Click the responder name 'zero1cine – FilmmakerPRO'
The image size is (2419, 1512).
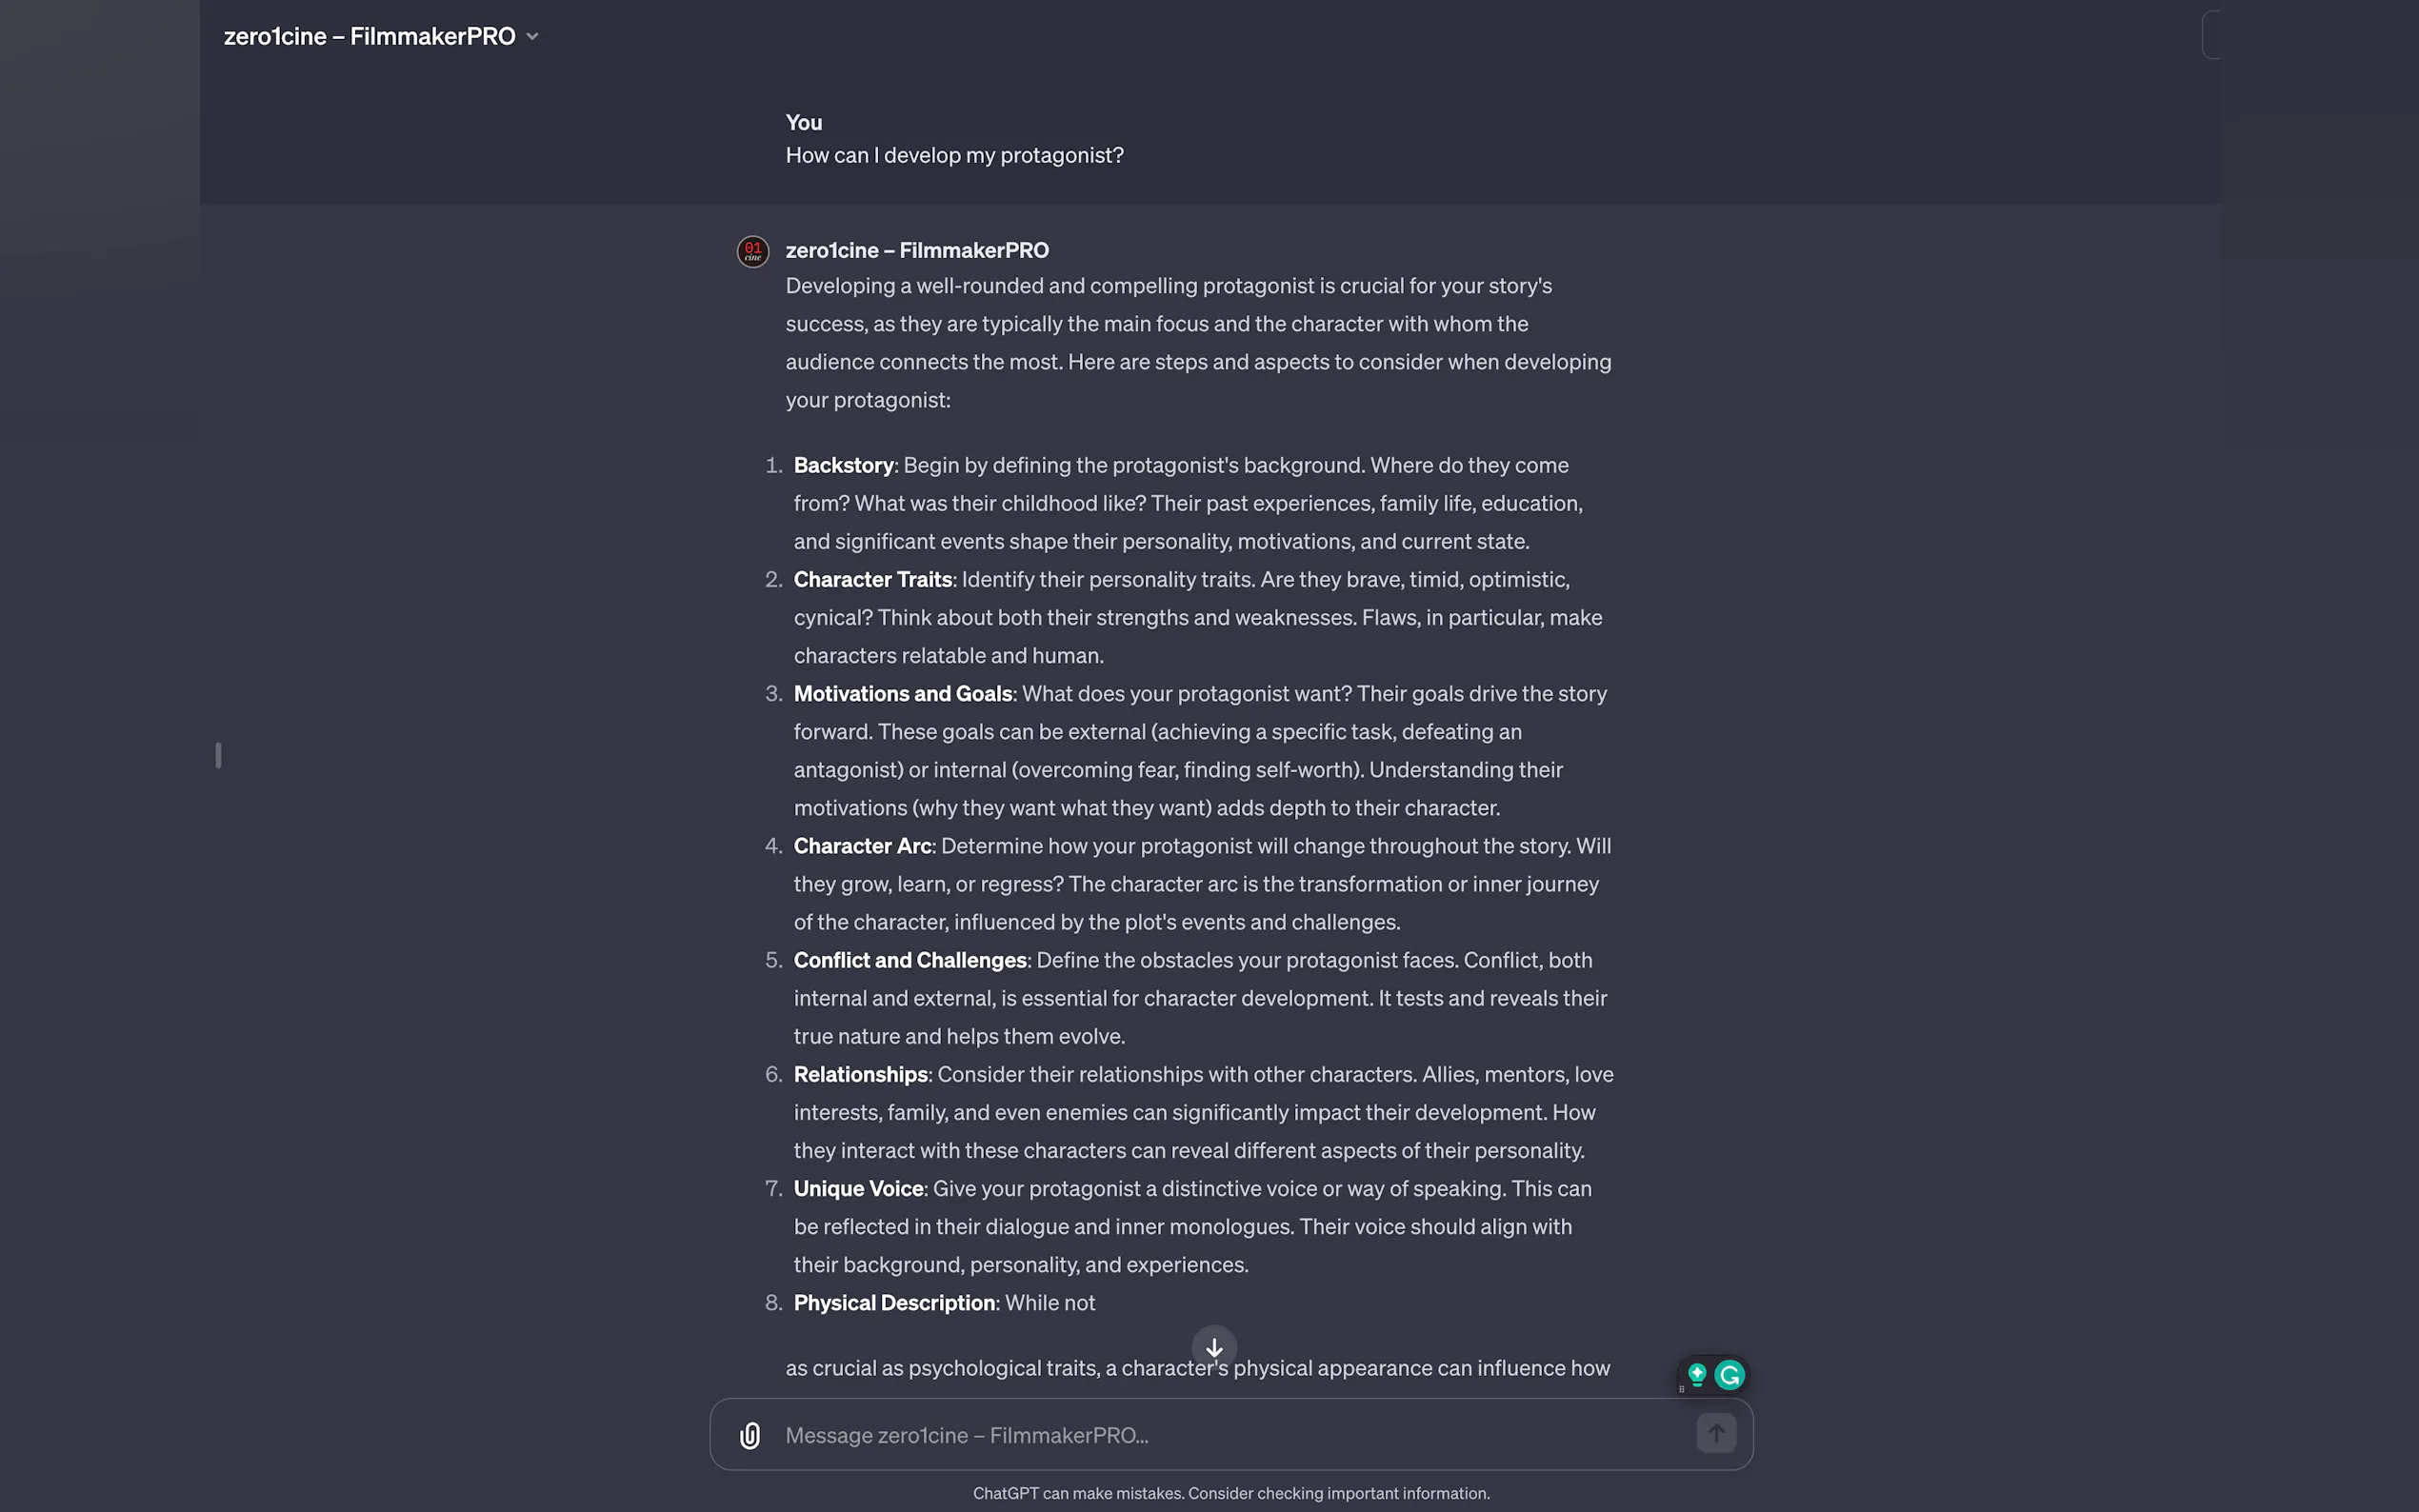pos(917,251)
